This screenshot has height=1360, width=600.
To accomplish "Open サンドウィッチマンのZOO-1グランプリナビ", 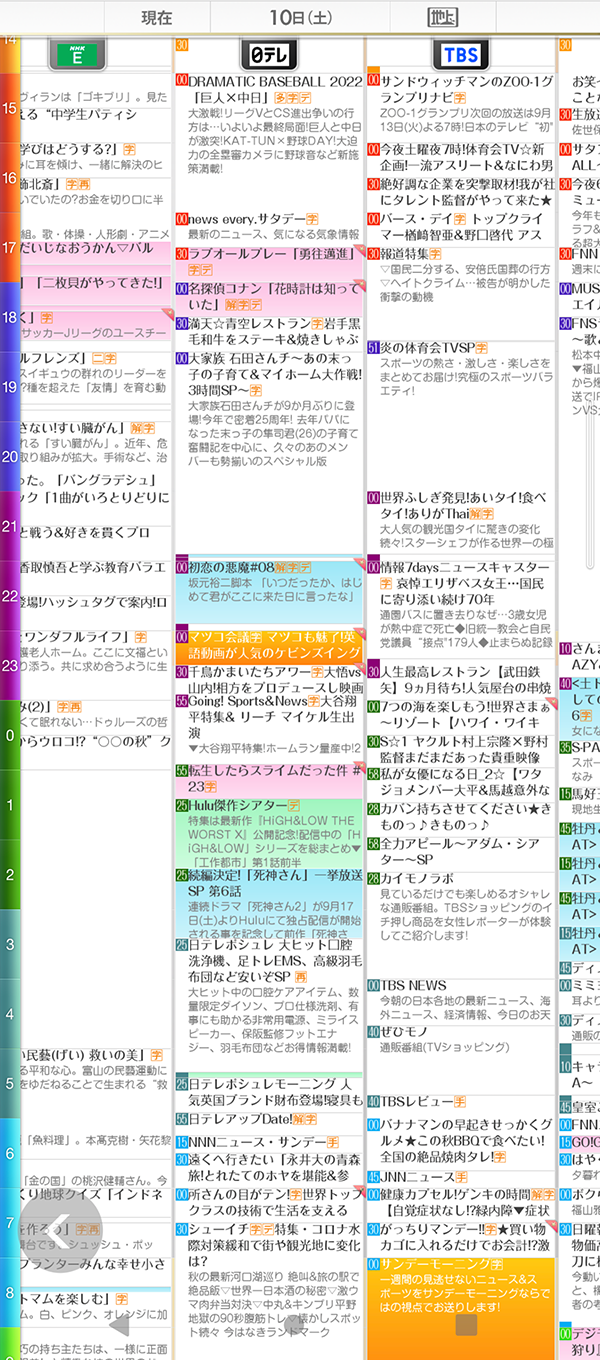I will (460, 106).
